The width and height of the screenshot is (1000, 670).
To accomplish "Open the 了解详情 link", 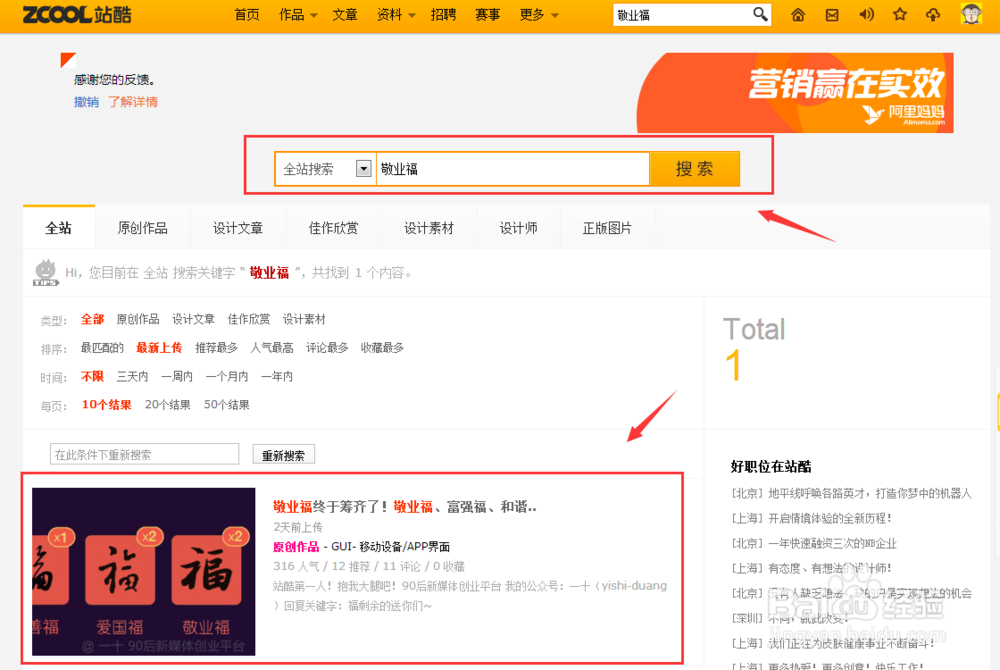I will (133, 101).
